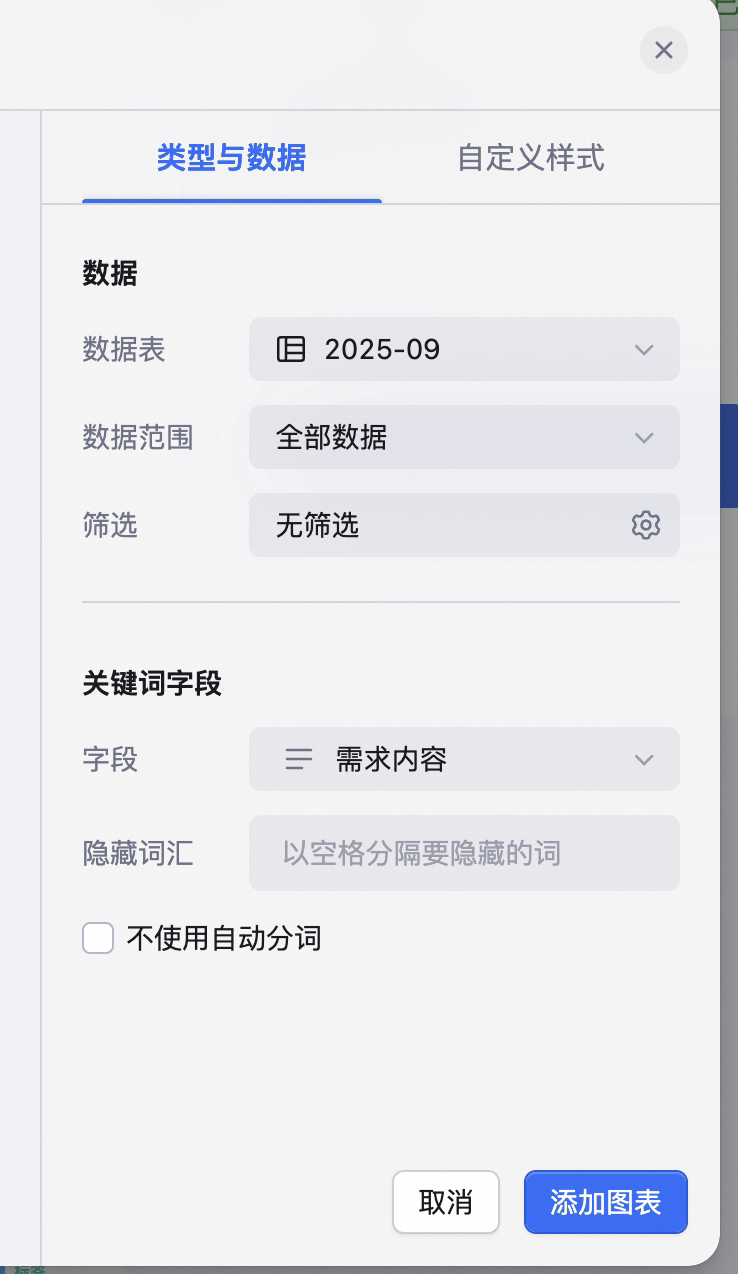Enable the 不使用自动分词 checkbox
Screen dimensions: 738x1274
[x=98, y=939]
